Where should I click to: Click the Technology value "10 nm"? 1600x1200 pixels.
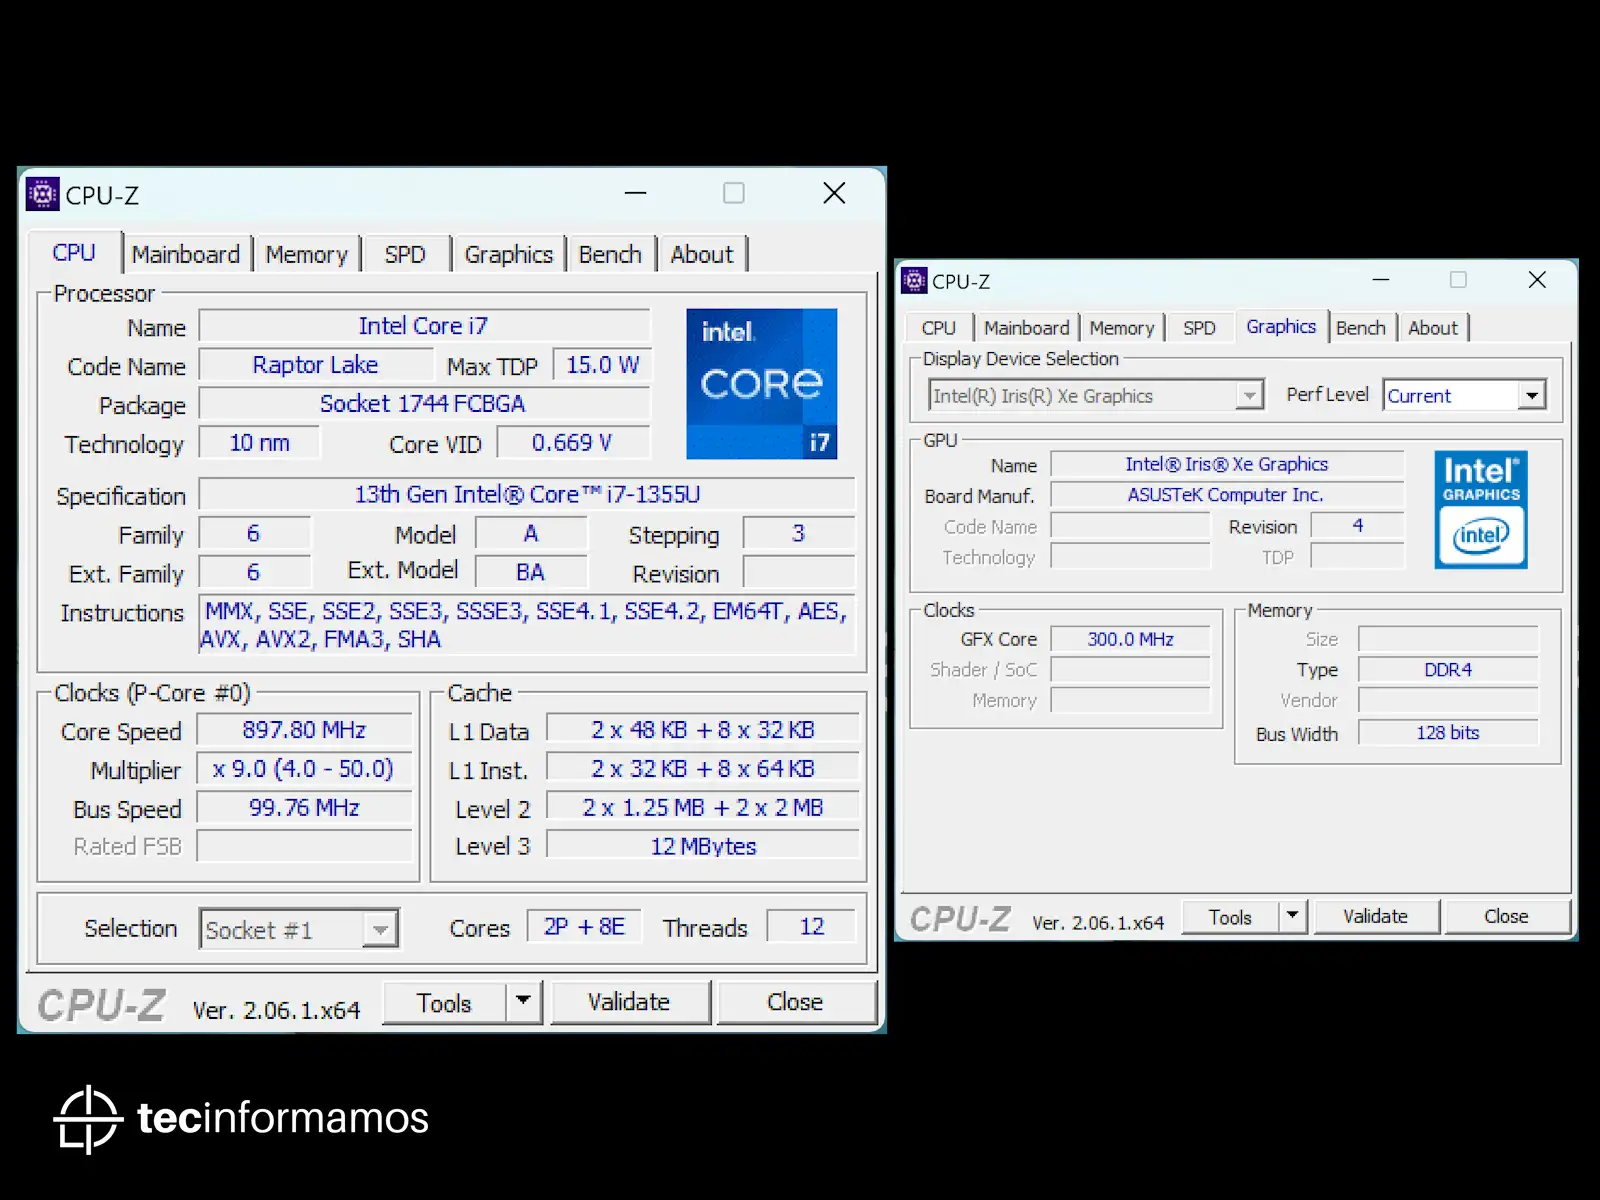260,443
